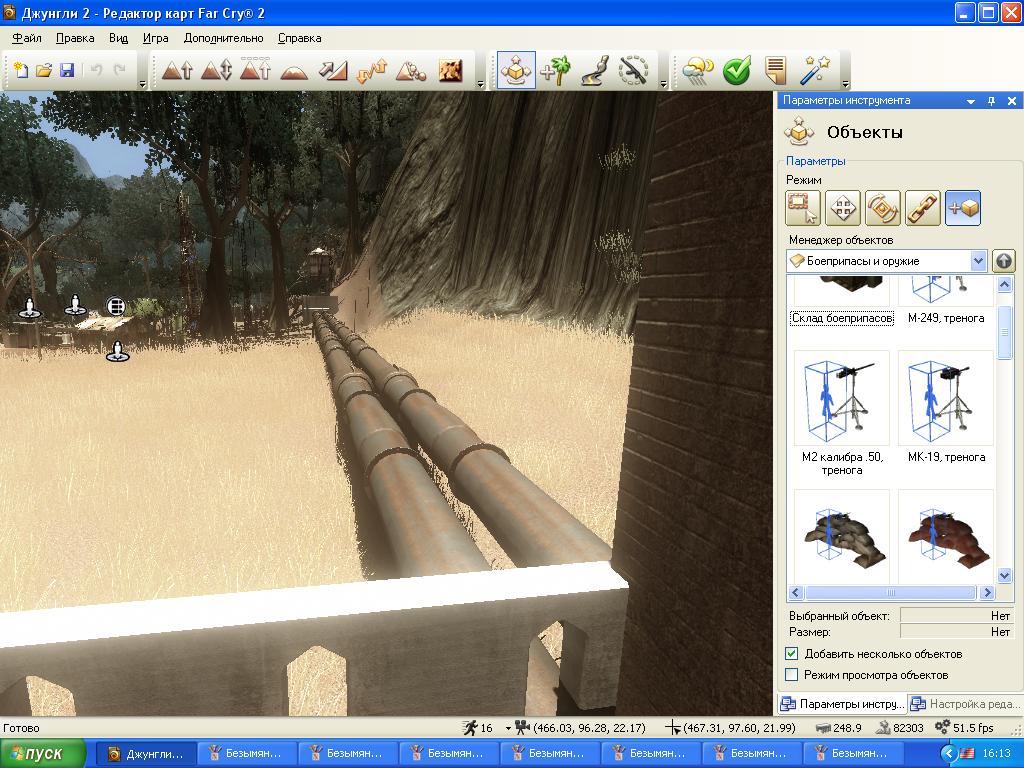This screenshot has height=768, width=1024.
Task: Select the Ramp terrain tool
Action: pos(333,70)
